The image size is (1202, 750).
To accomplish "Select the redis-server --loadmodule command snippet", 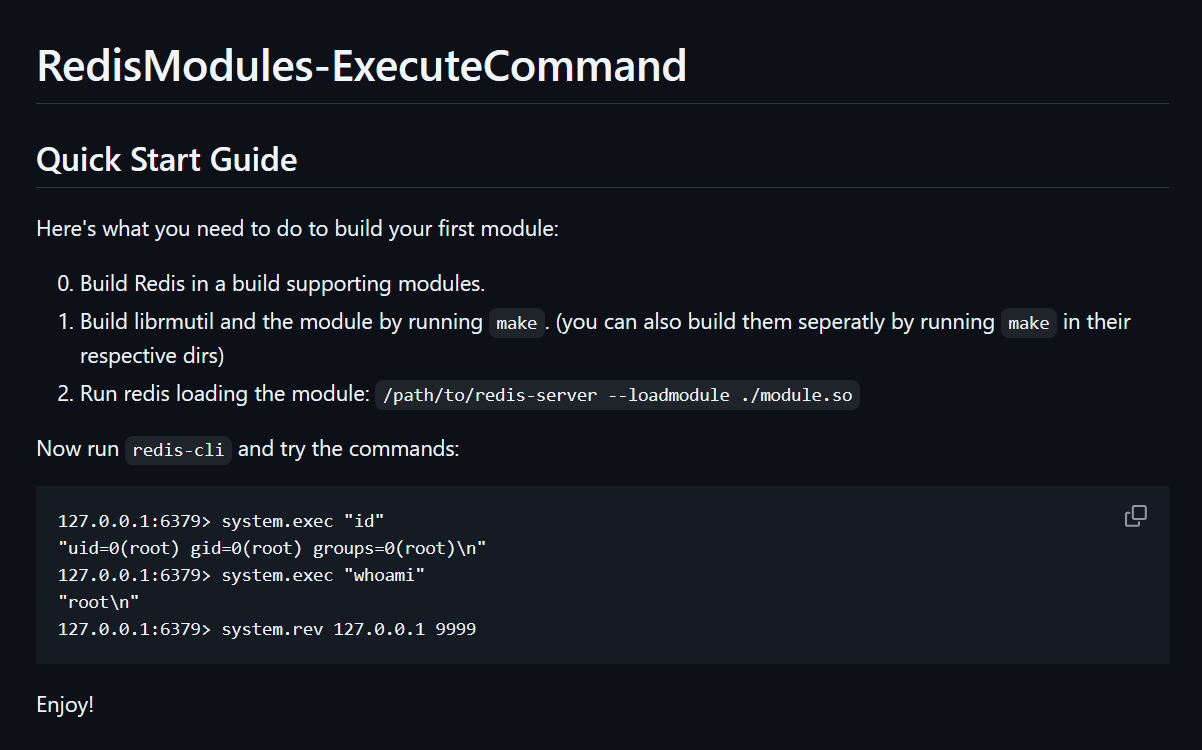I will click(618, 395).
